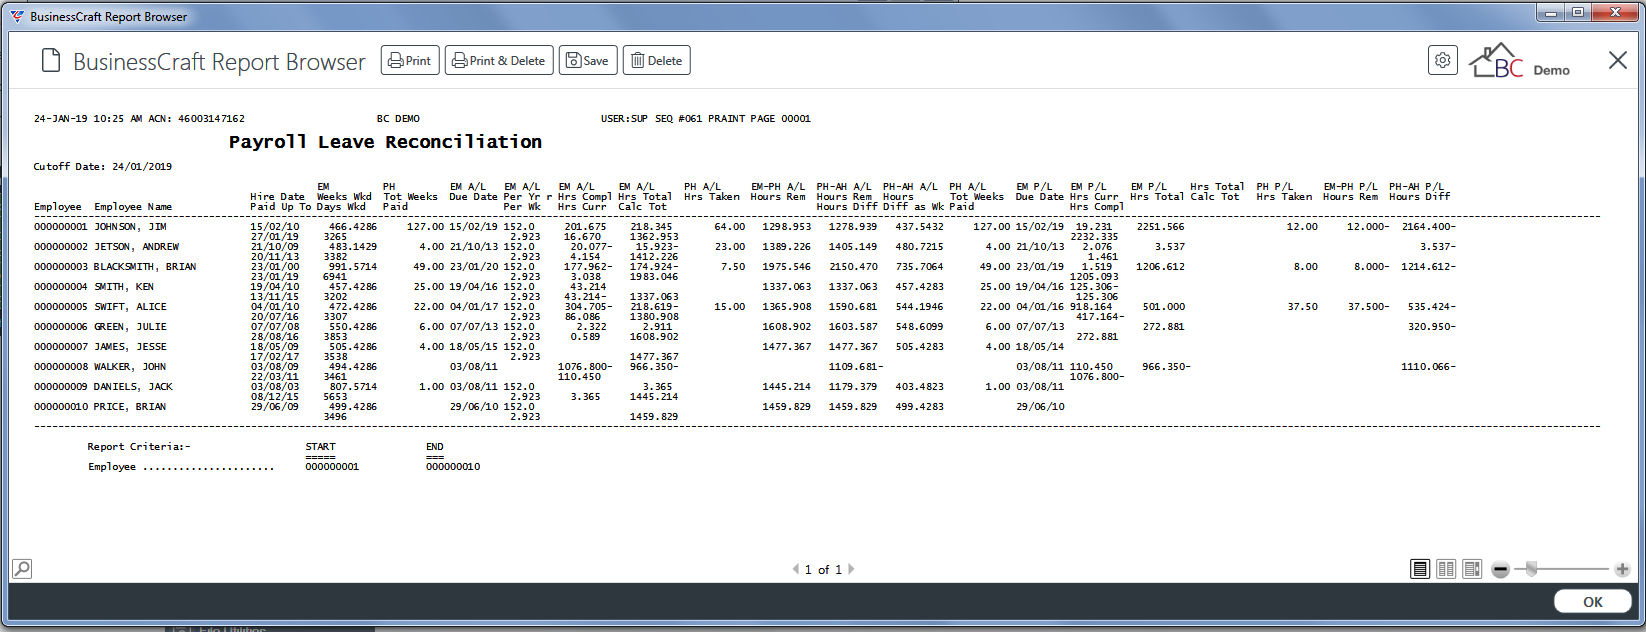Click the Report Criteria label
The width and height of the screenshot is (1646, 632).
point(139,447)
